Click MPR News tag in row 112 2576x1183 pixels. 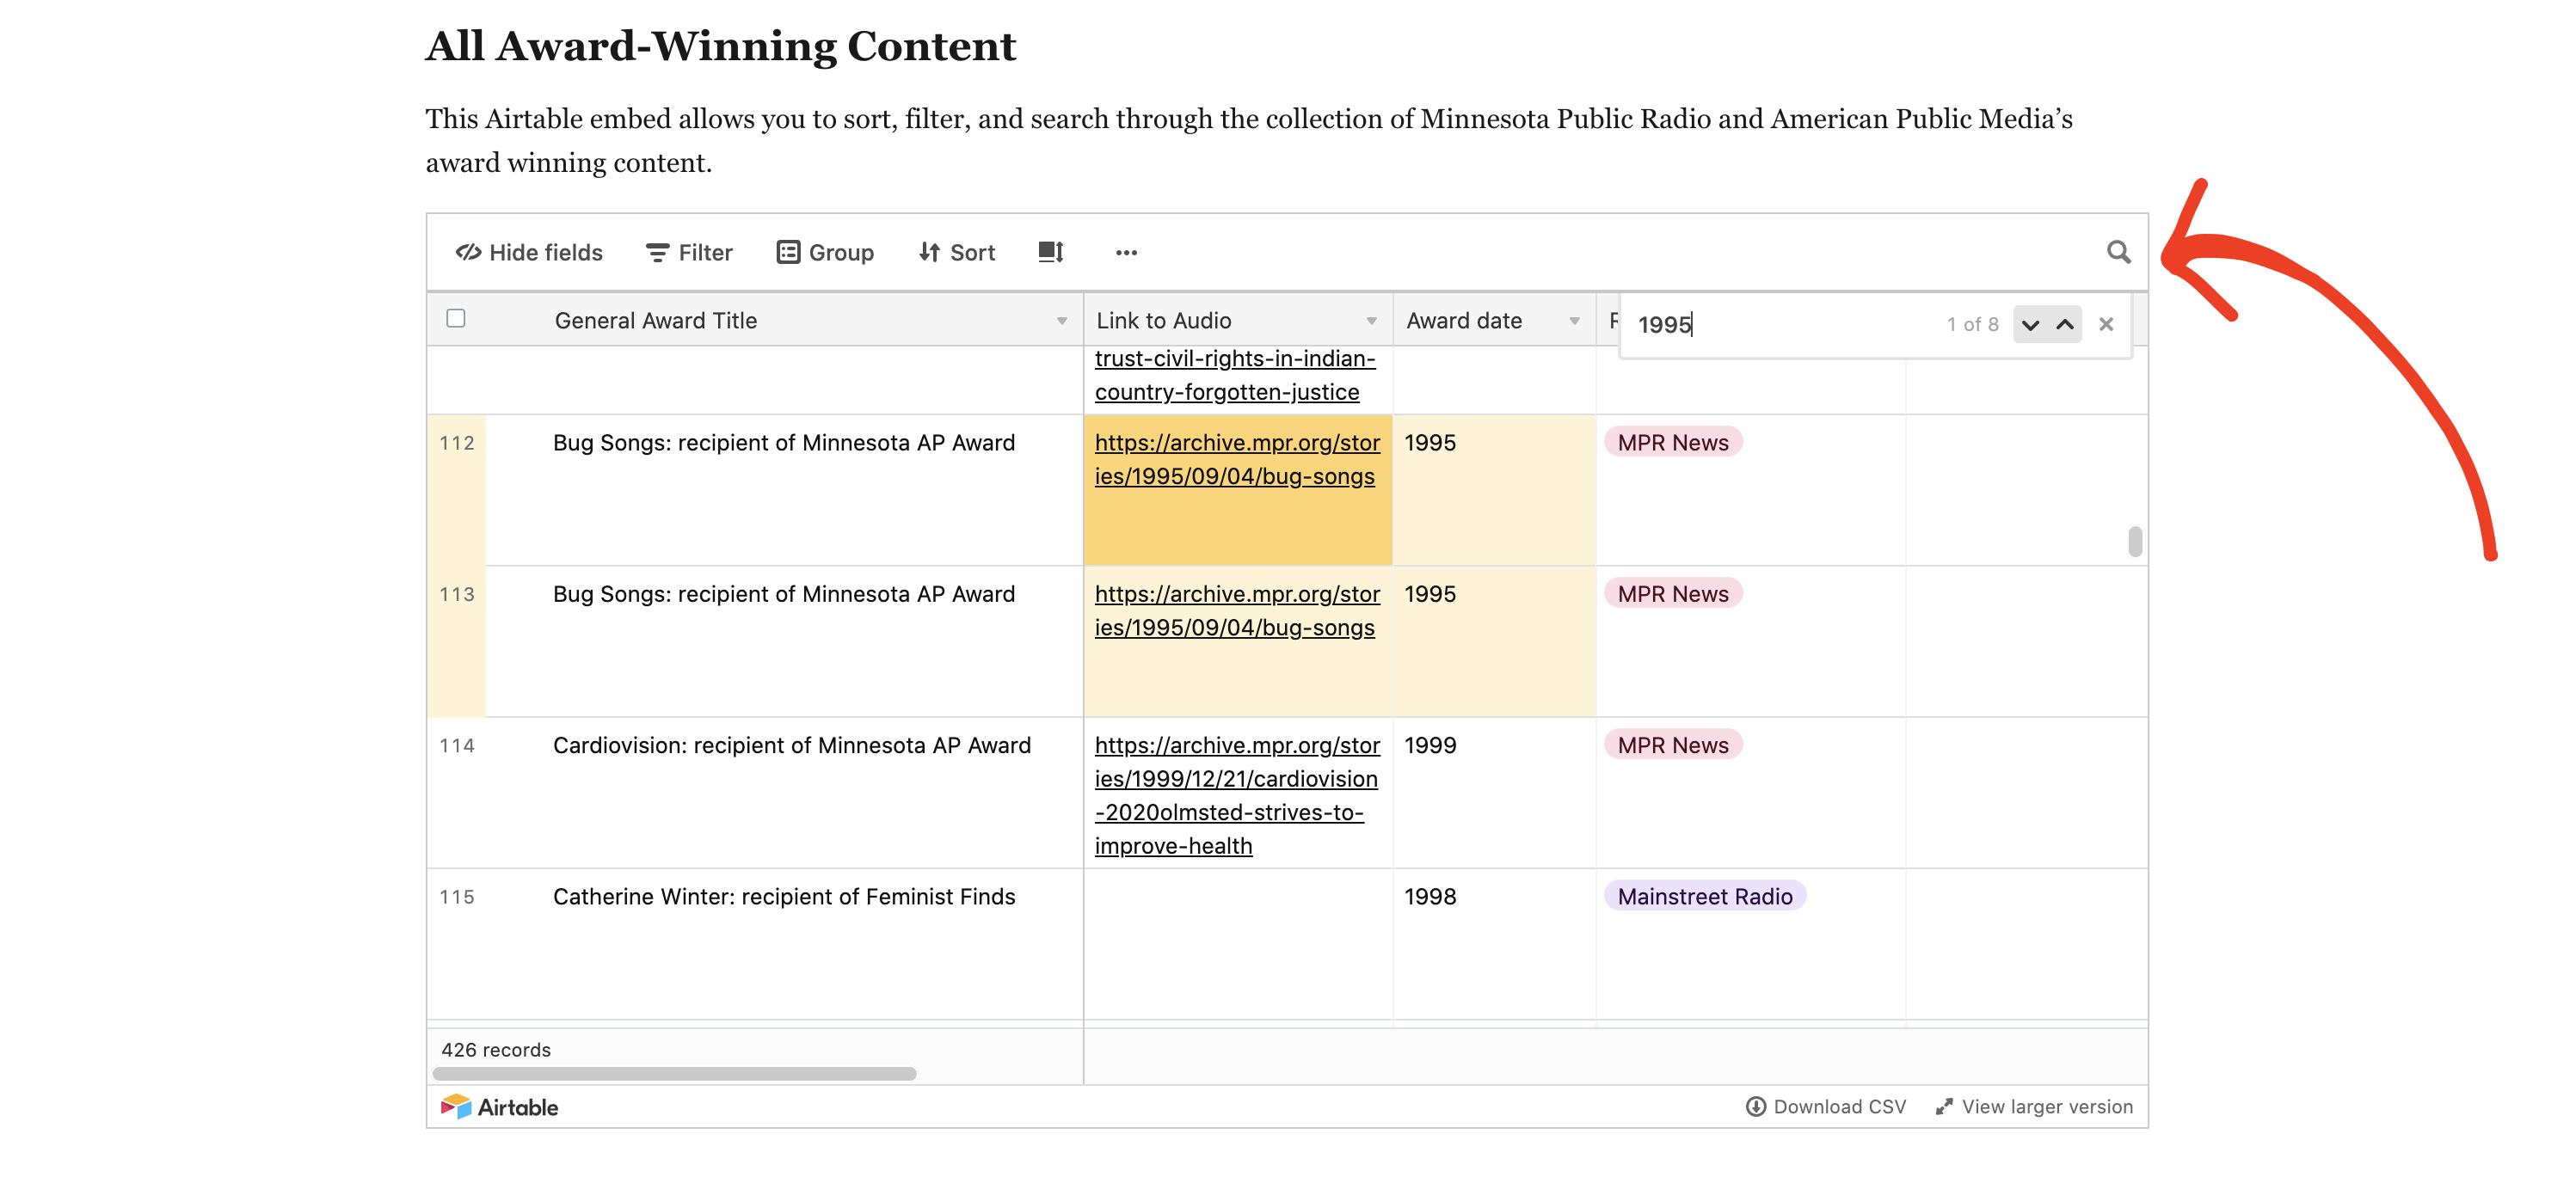(x=1673, y=442)
